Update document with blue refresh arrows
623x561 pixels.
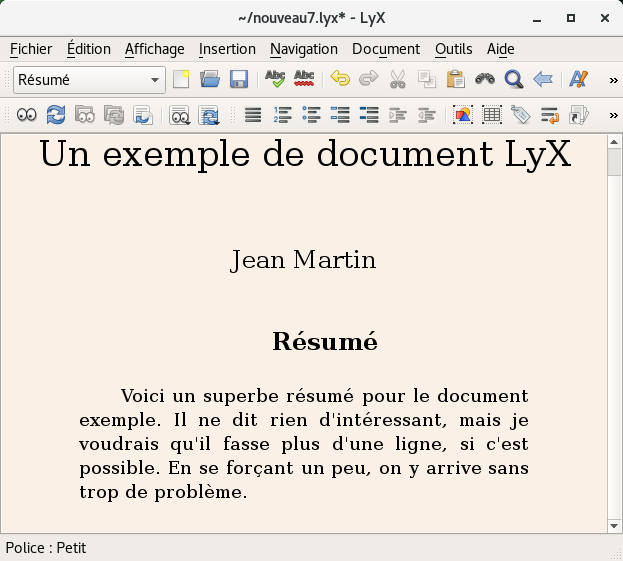coord(56,115)
